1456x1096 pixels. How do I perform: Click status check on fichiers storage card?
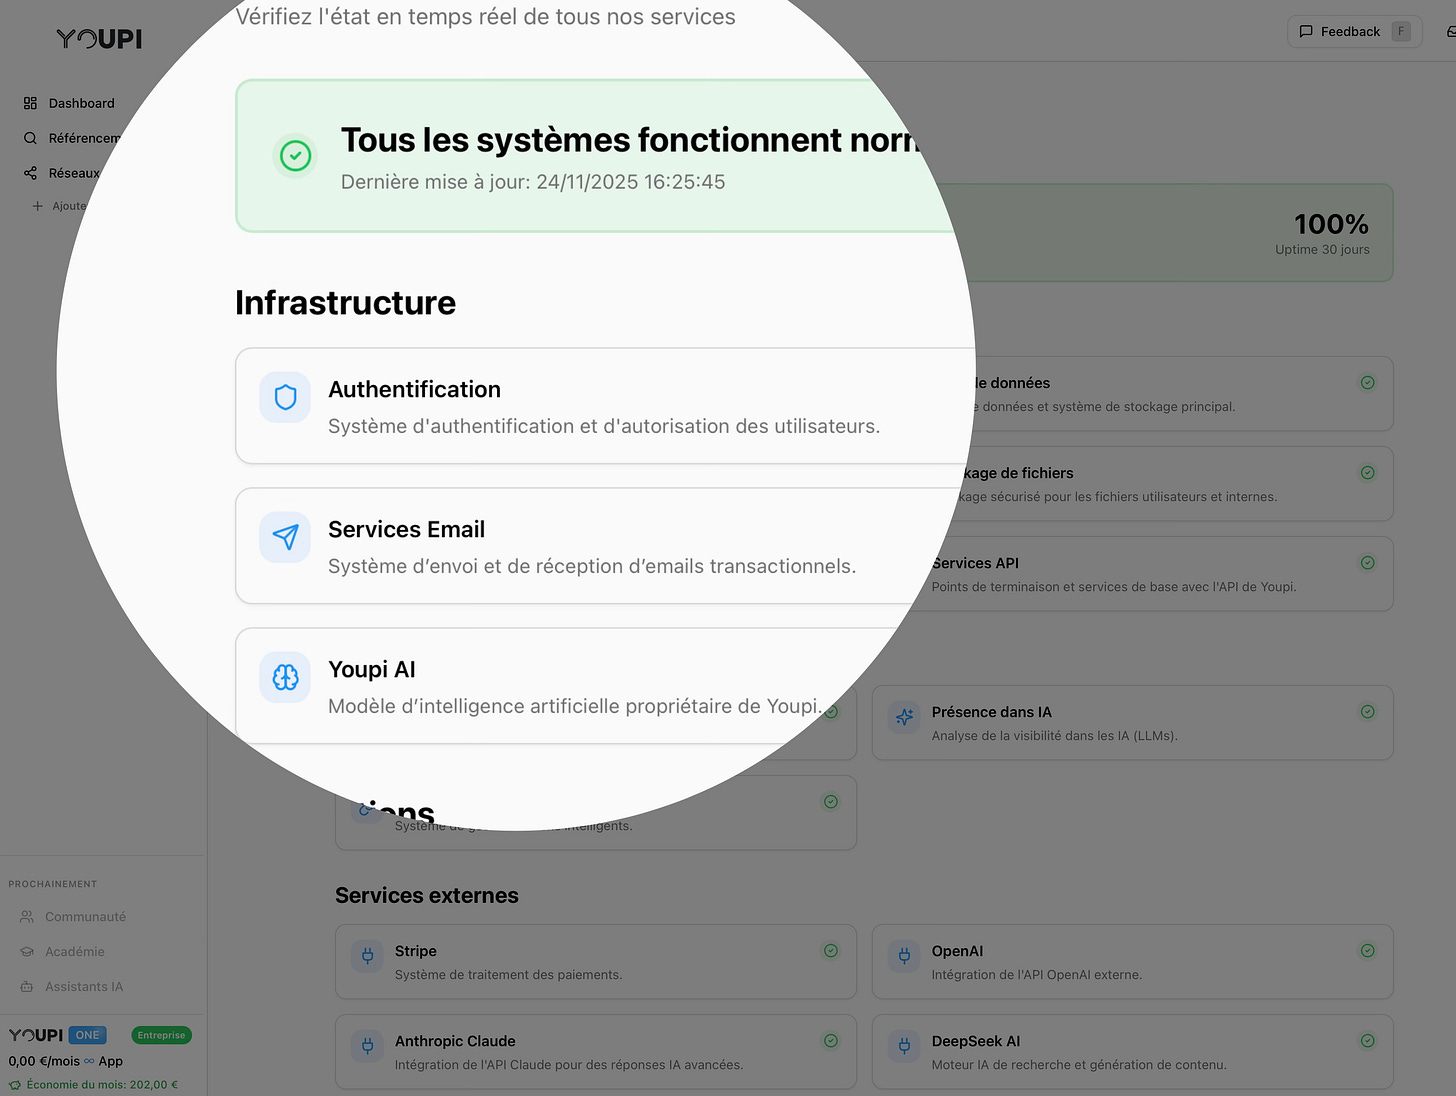point(1368,473)
